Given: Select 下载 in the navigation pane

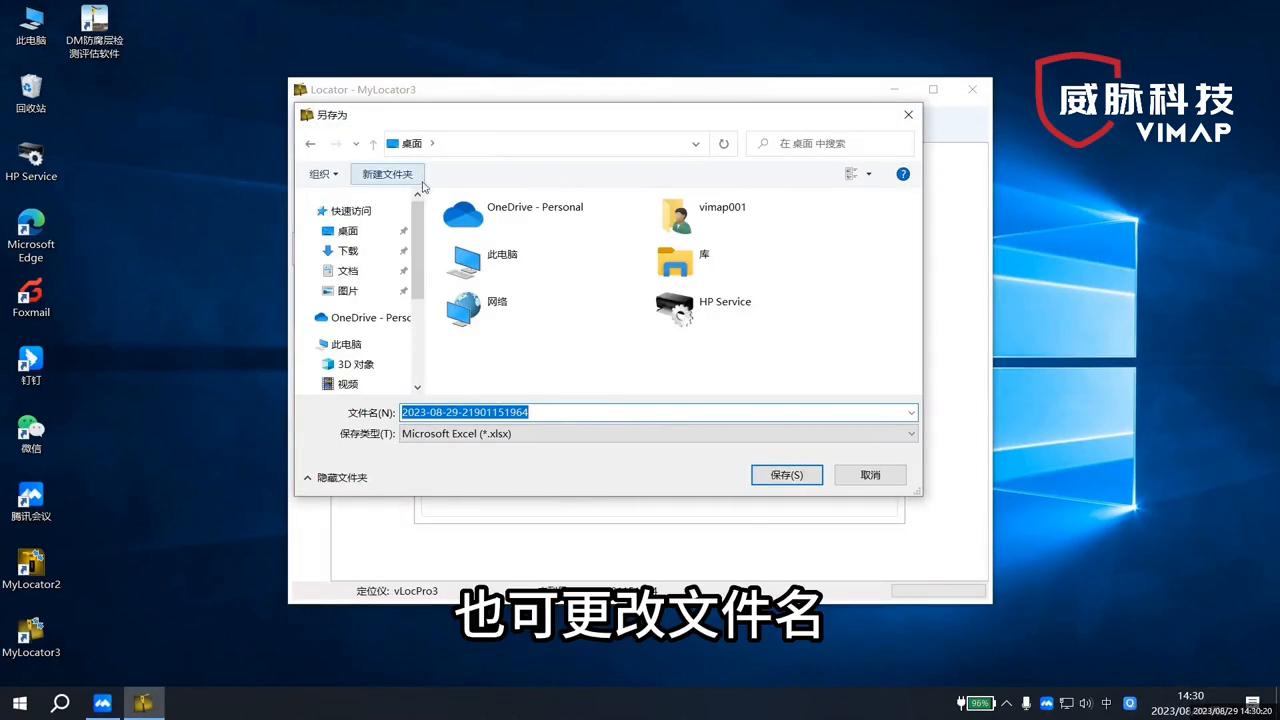Looking at the screenshot, I should (347, 251).
